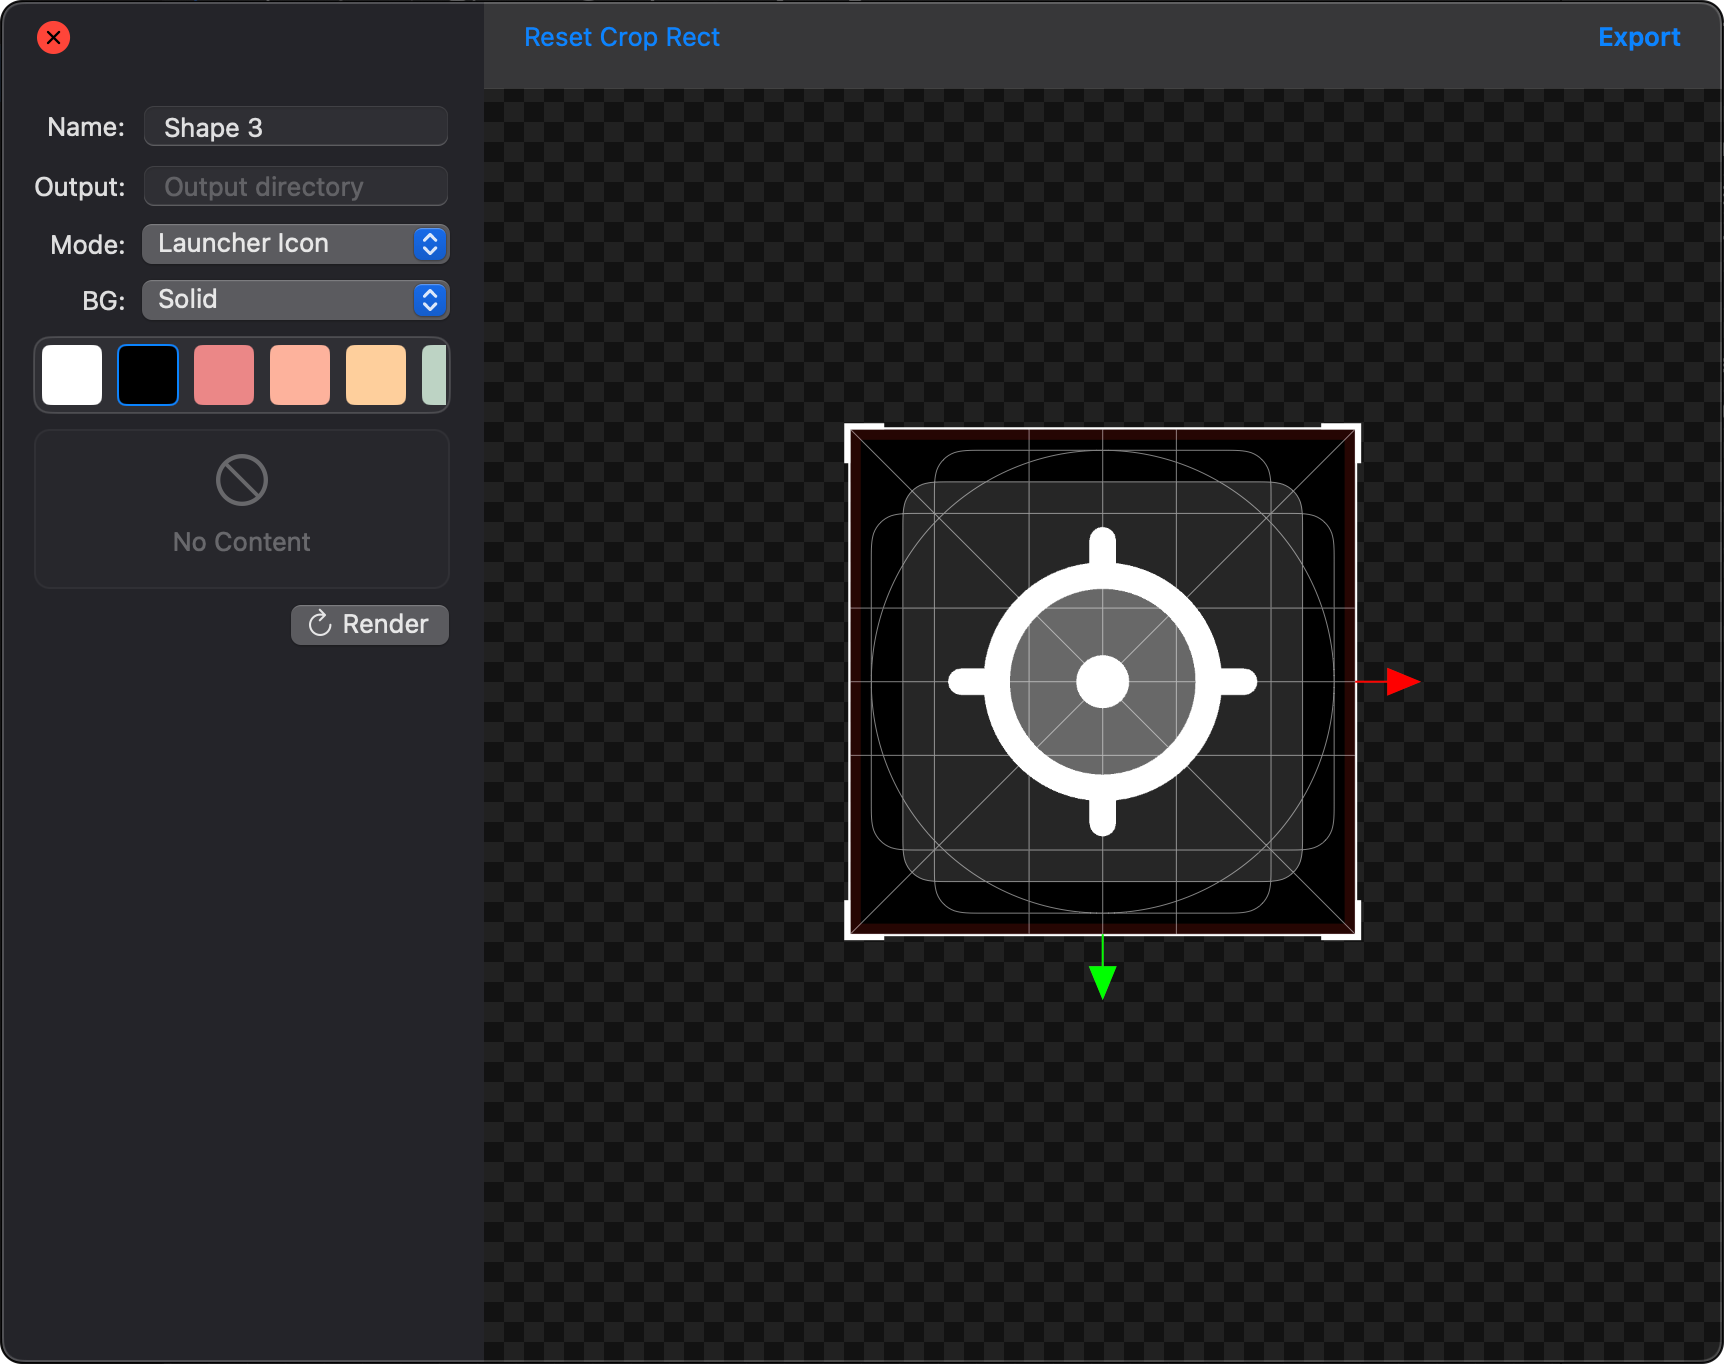Click the Output directory input field
The width and height of the screenshot is (1724, 1364).
click(x=296, y=187)
